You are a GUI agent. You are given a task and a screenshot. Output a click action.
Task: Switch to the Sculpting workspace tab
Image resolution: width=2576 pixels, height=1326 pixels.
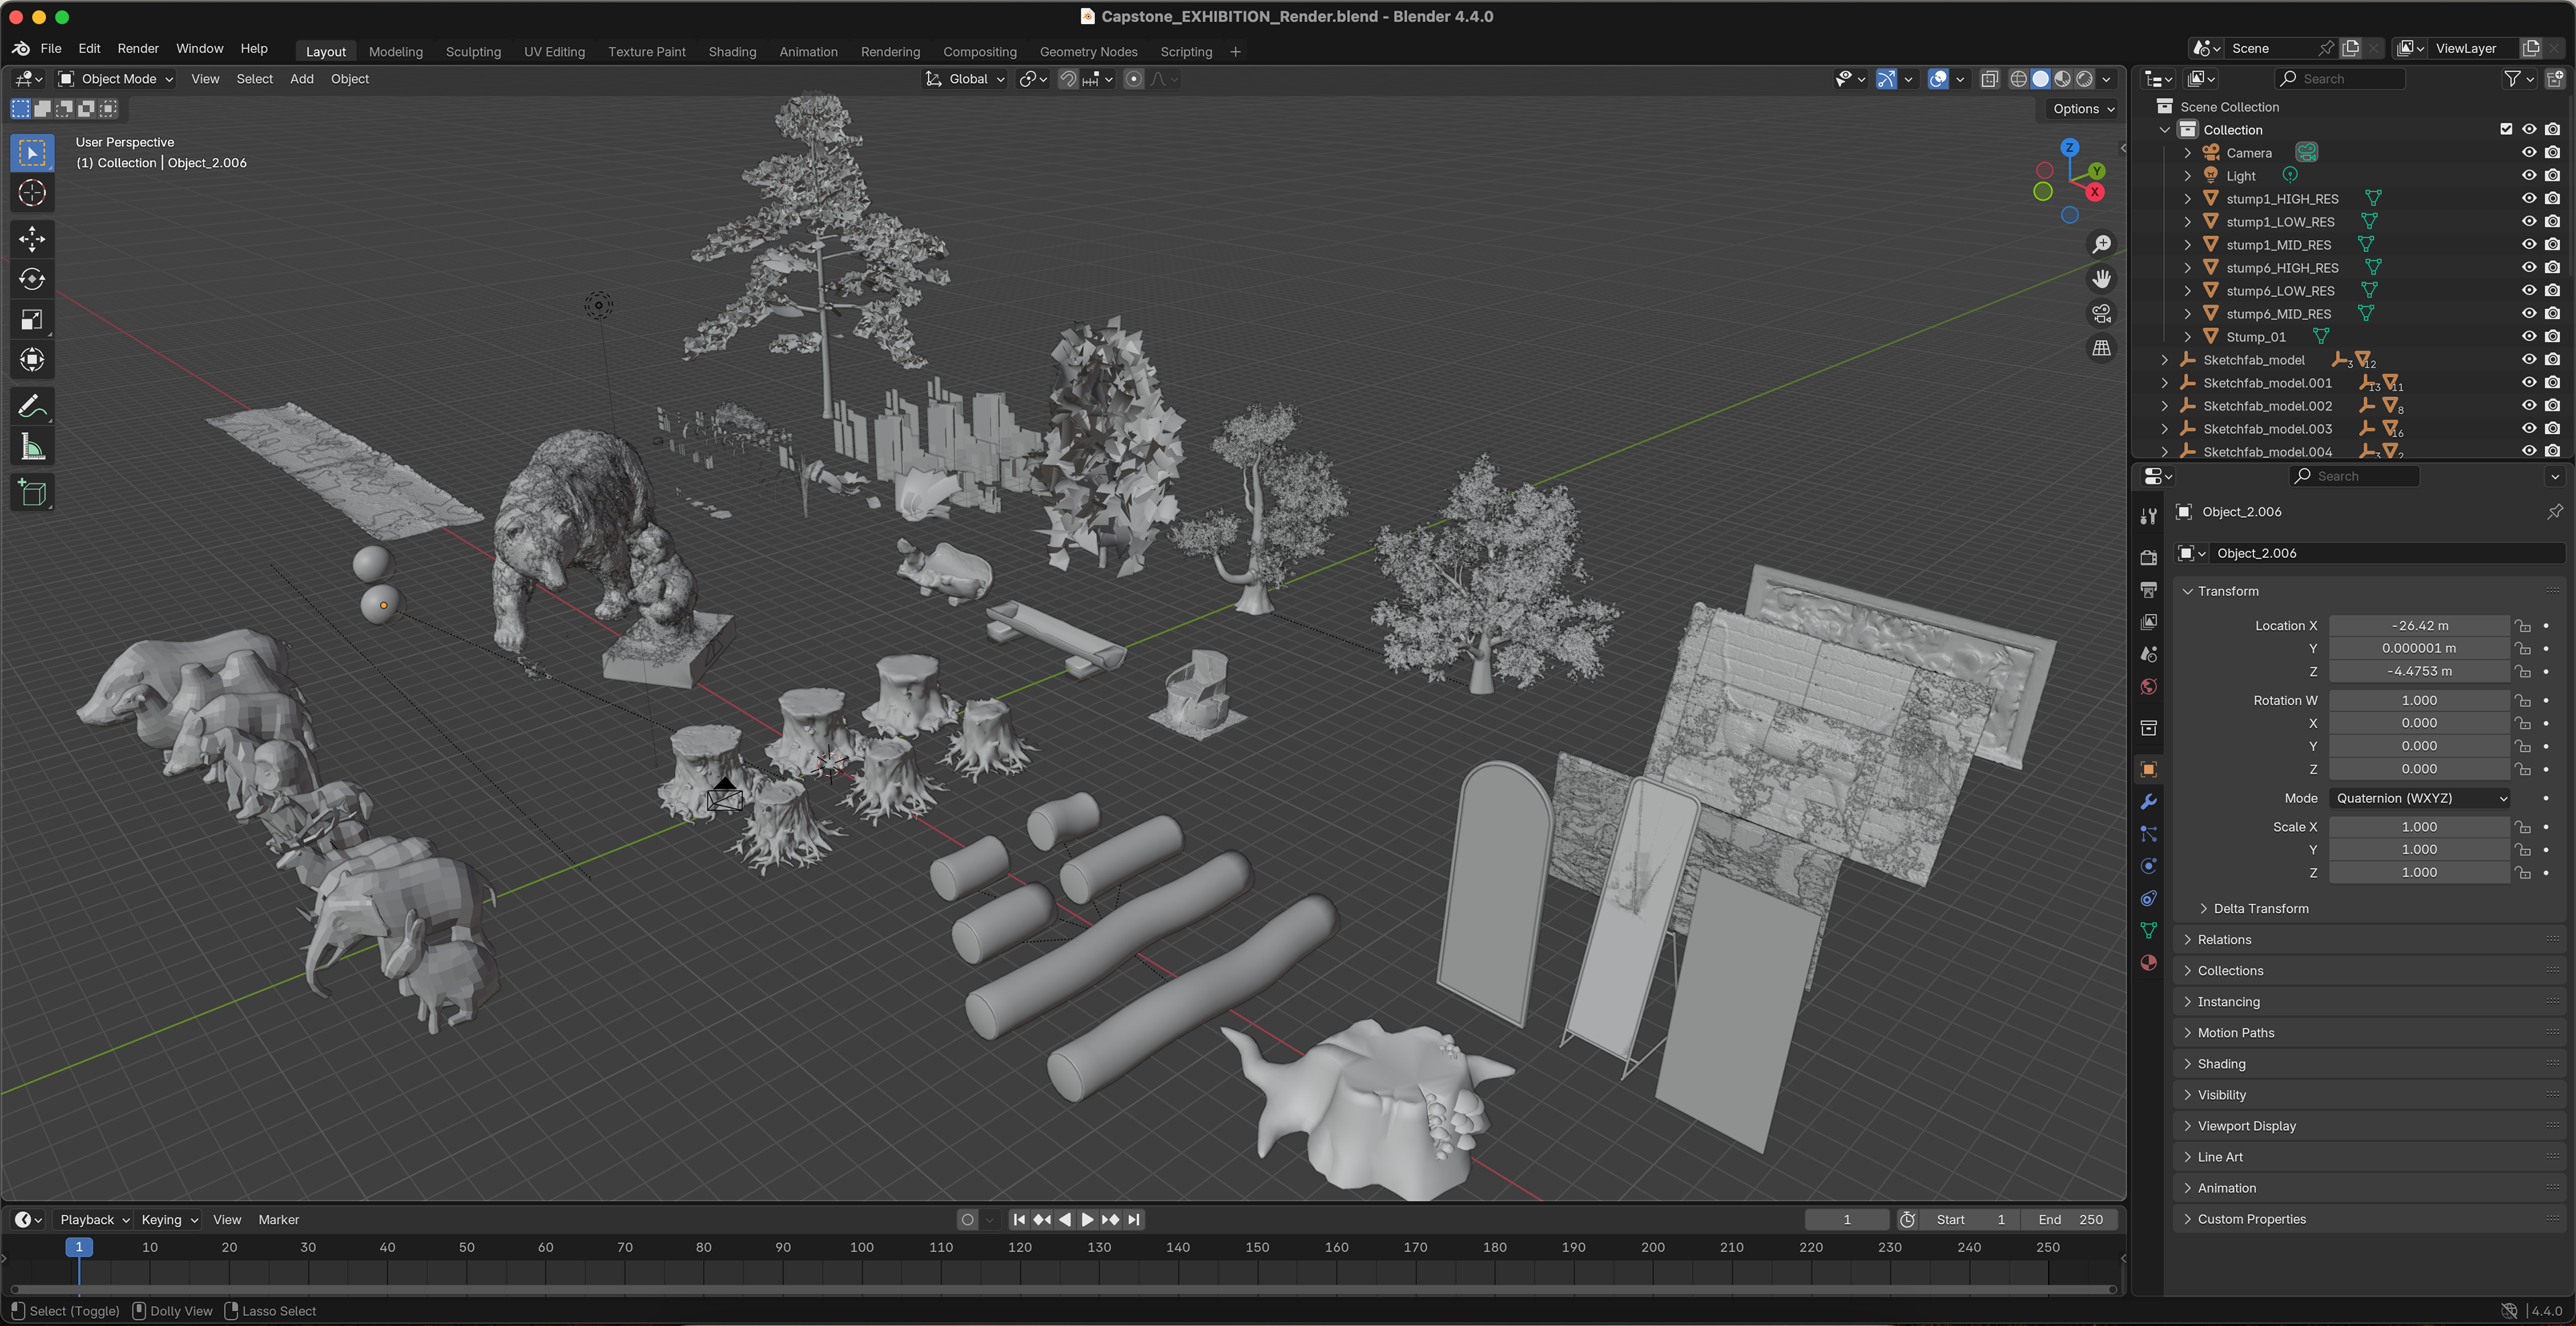click(473, 51)
